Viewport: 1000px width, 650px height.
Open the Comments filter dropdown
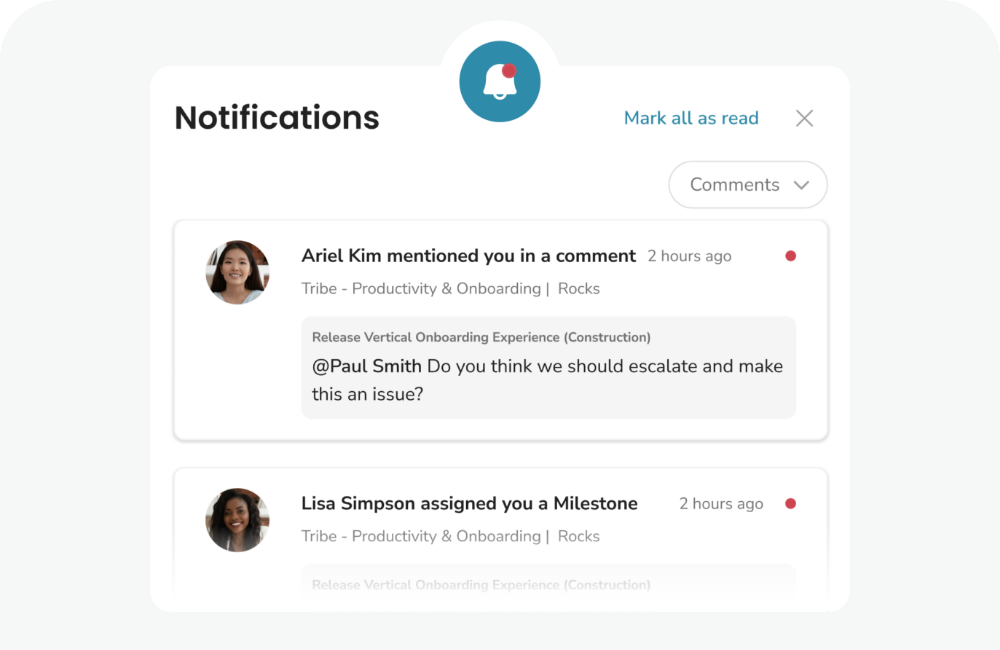[x=747, y=185]
